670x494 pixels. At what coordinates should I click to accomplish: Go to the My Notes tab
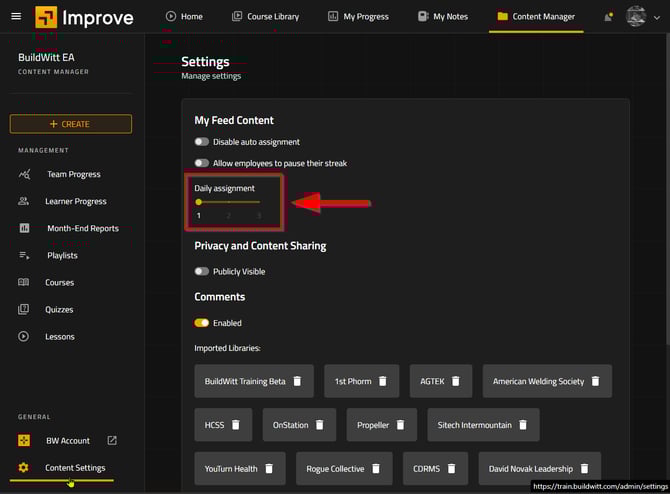[x=443, y=17]
